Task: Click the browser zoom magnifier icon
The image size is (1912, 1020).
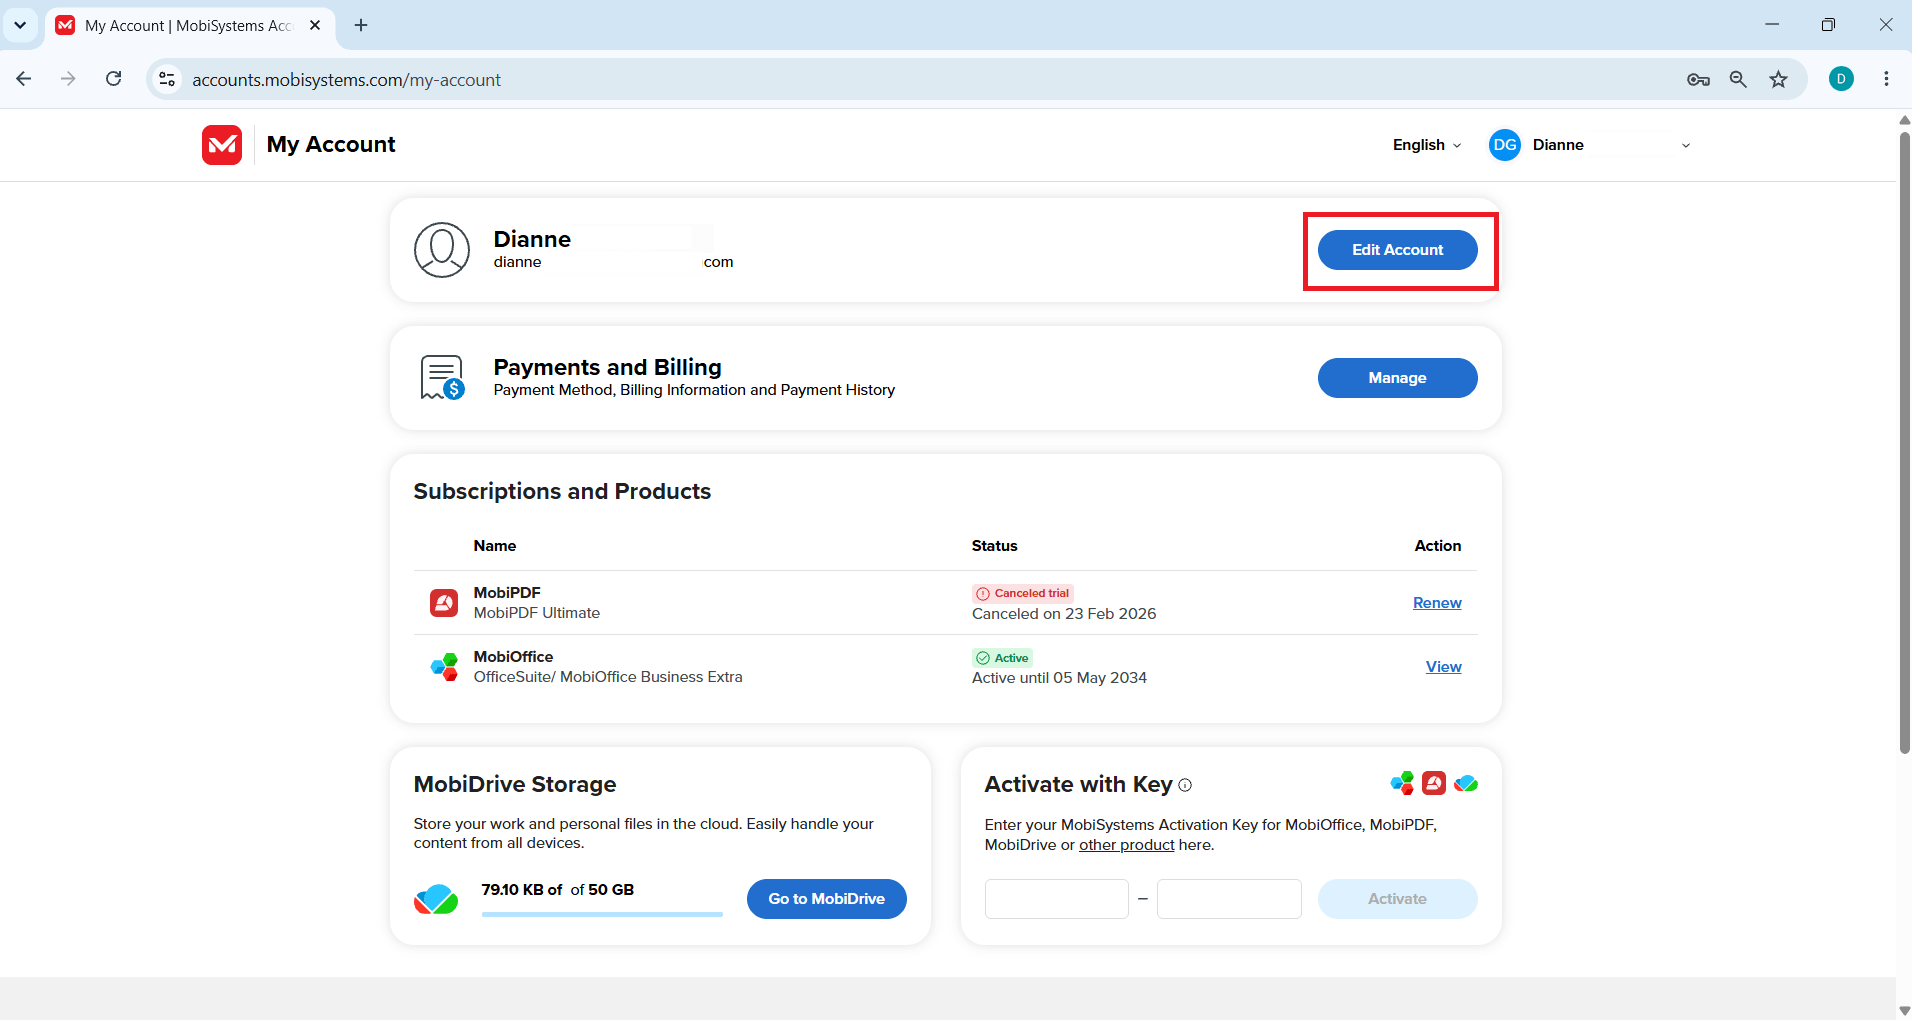Action: [x=1738, y=79]
